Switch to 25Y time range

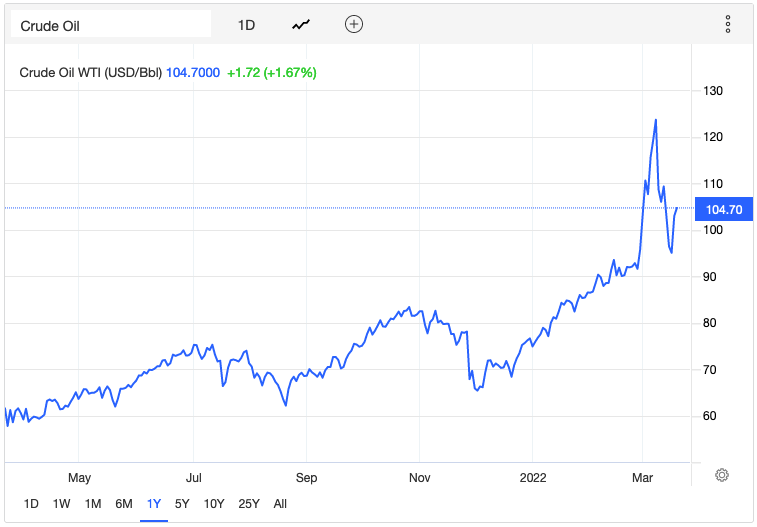tap(248, 503)
